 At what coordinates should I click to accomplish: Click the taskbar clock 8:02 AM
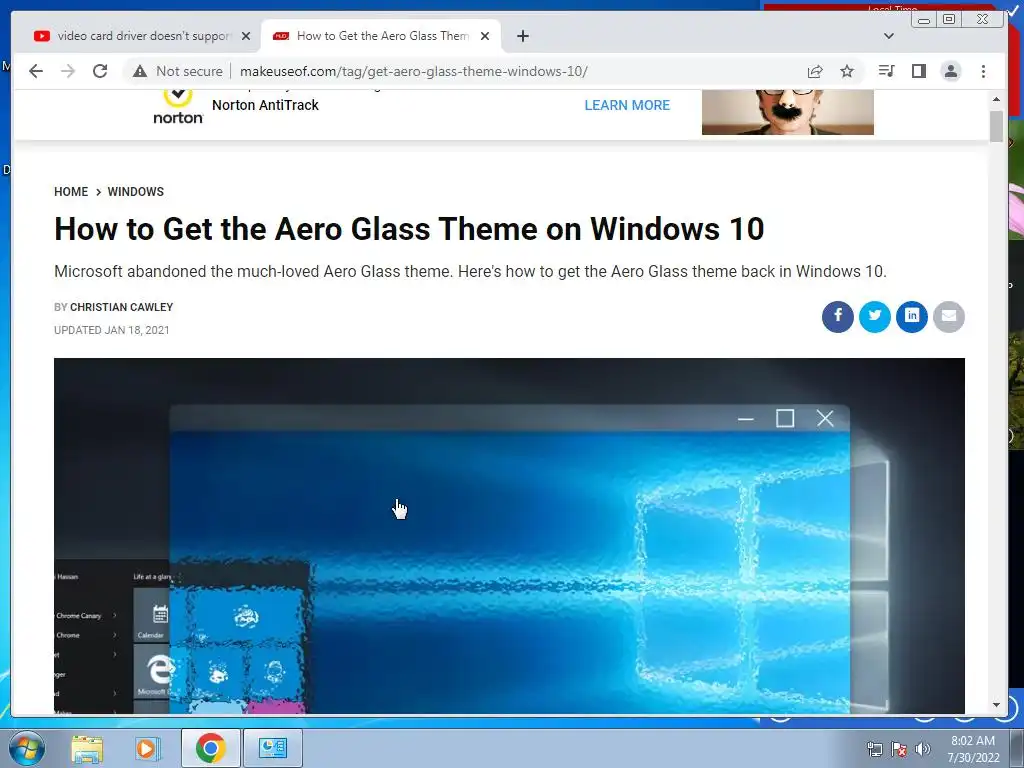pyautogui.click(x=973, y=749)
